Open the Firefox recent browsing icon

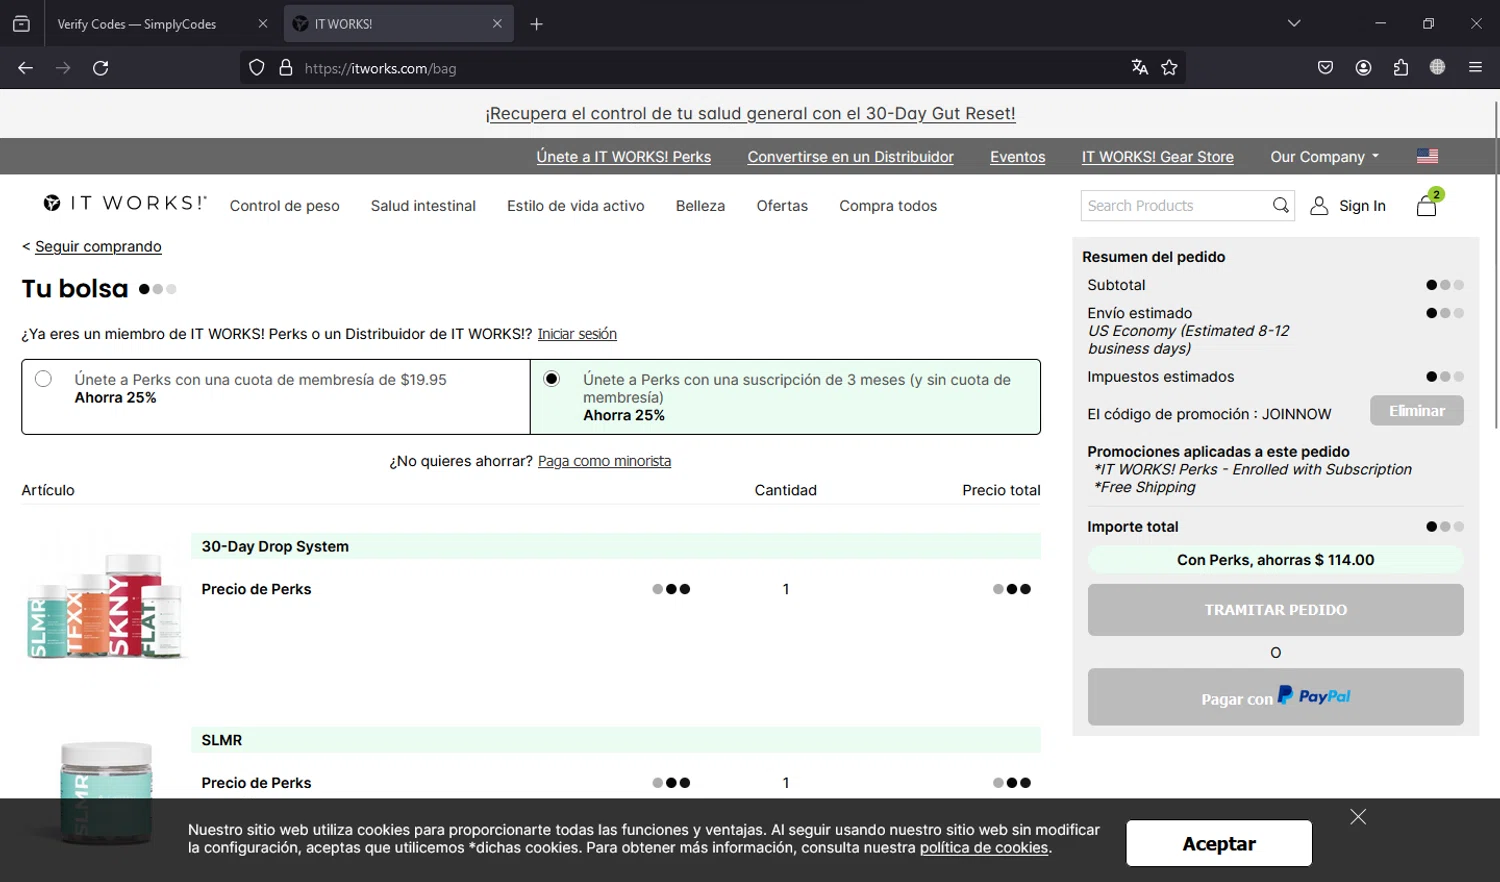click(x=21, y=24)
